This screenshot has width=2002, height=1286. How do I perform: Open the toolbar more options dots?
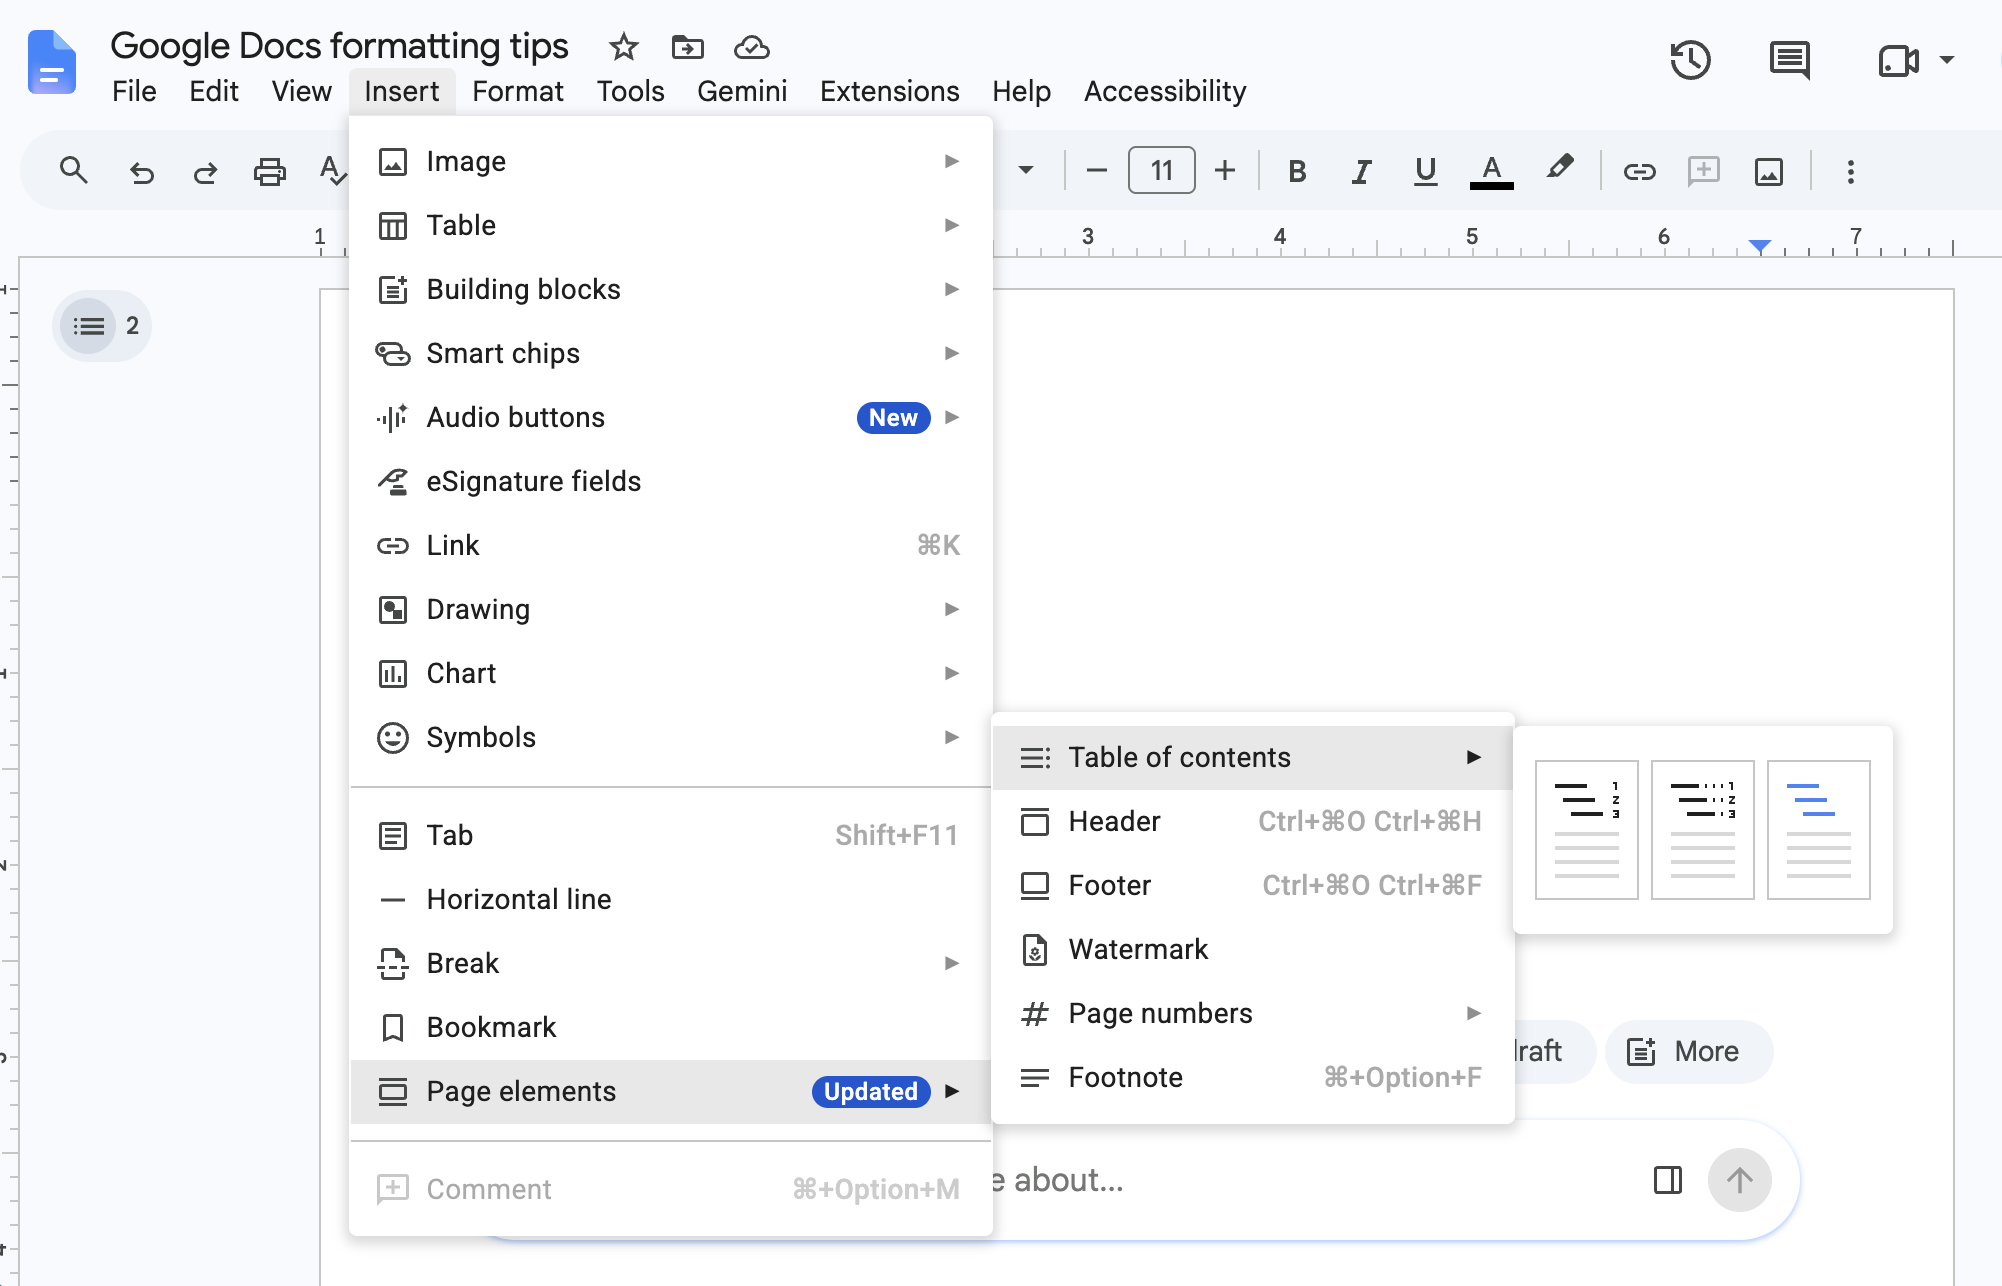pos(1850,172)
